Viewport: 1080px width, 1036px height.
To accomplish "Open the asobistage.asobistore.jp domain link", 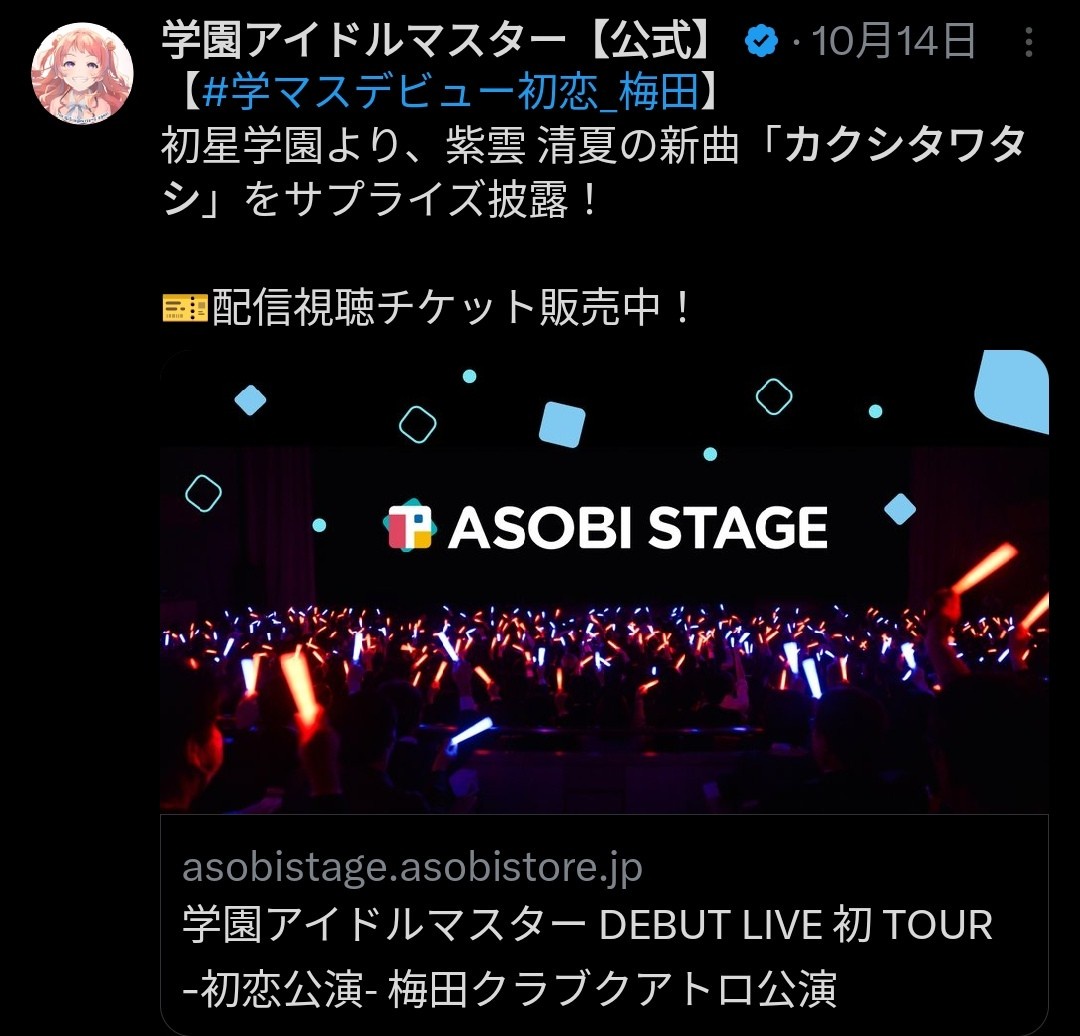I will (x=412, y=867).
